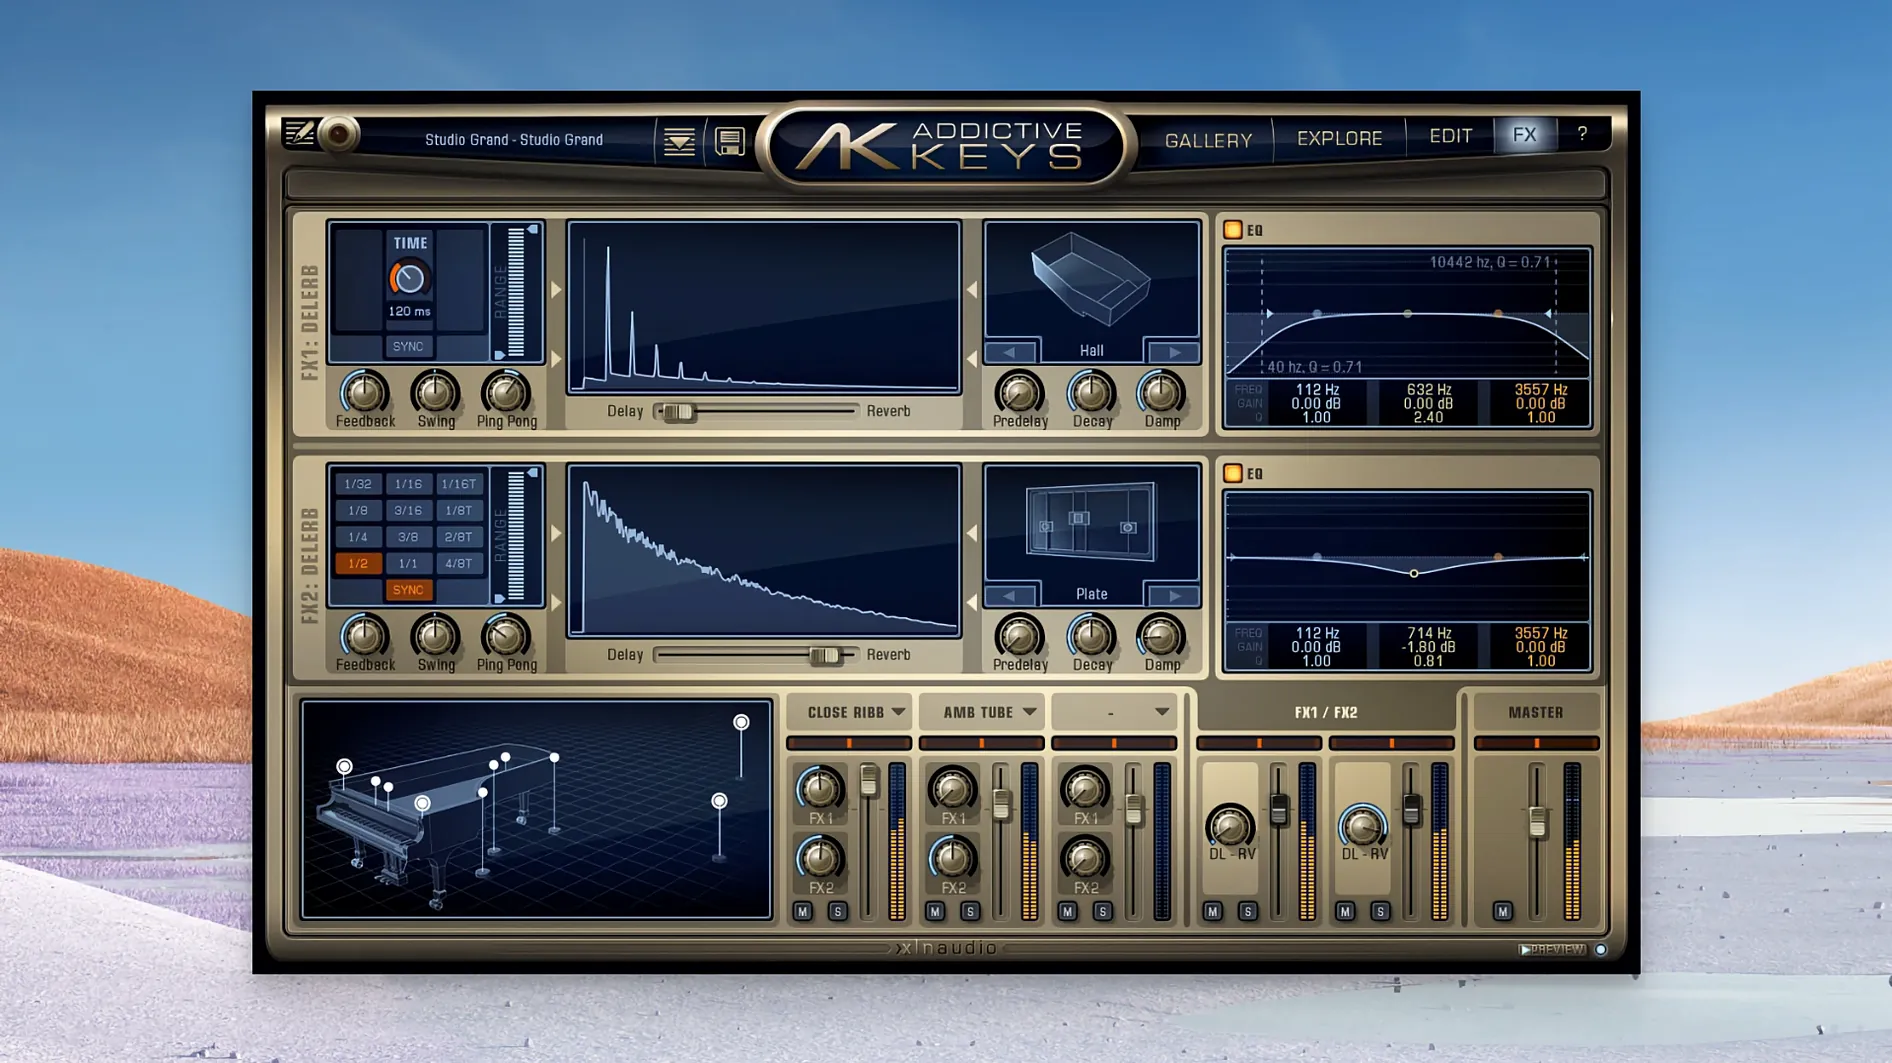Select previous reverb type for Plate
The image size is (1892, 1063).
[x=1010, y=595]
